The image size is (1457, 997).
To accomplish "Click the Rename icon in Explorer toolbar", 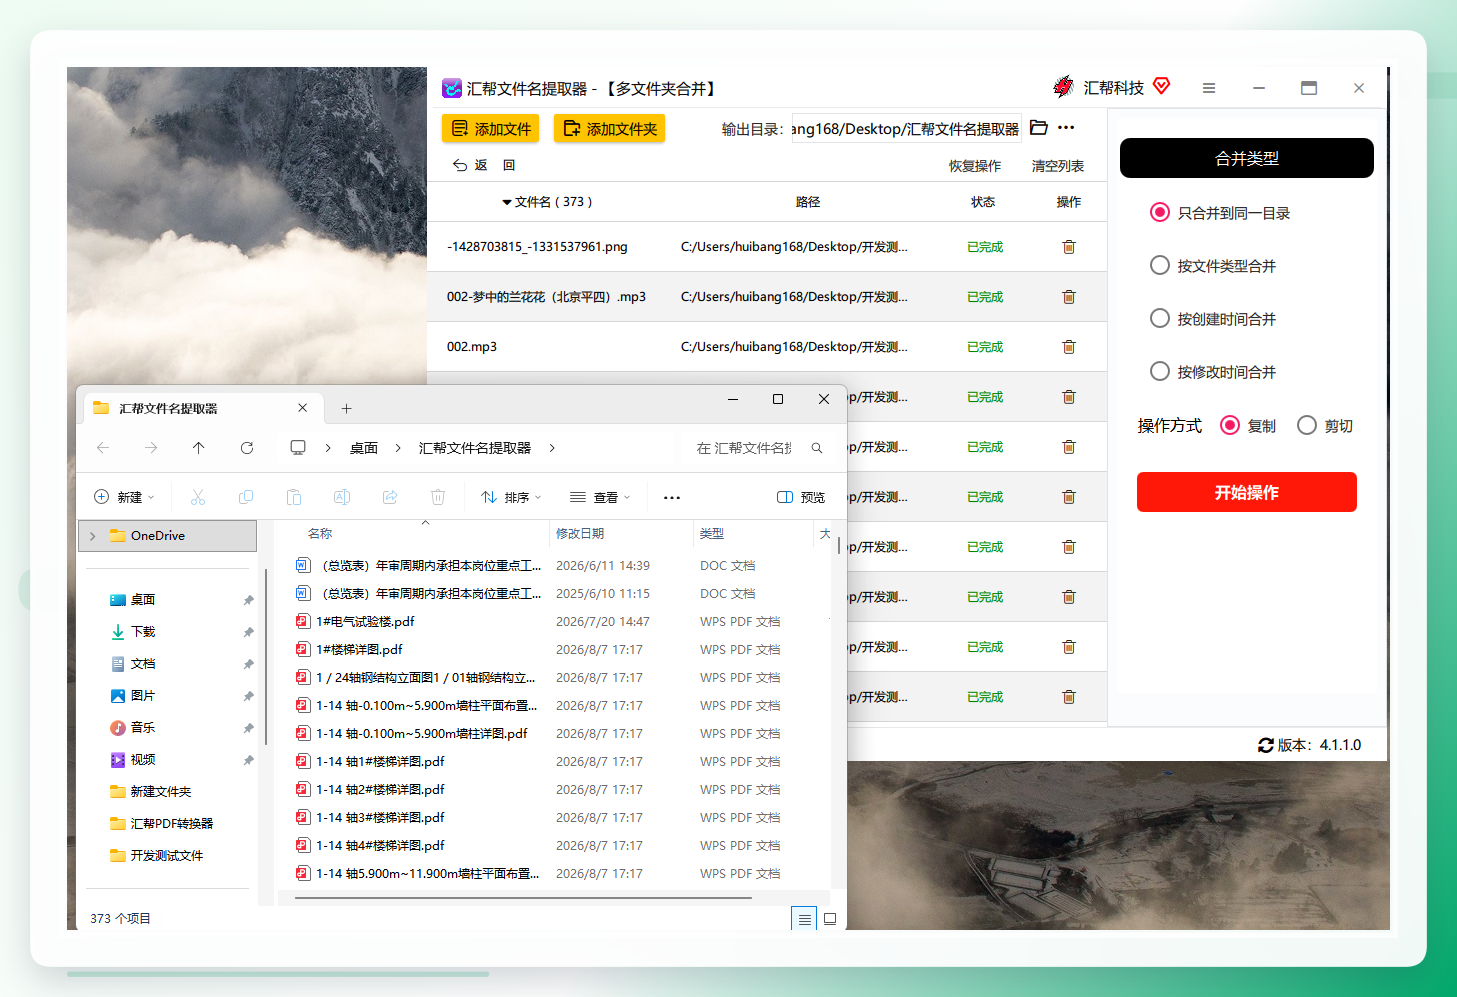I will tap(342, 497).
